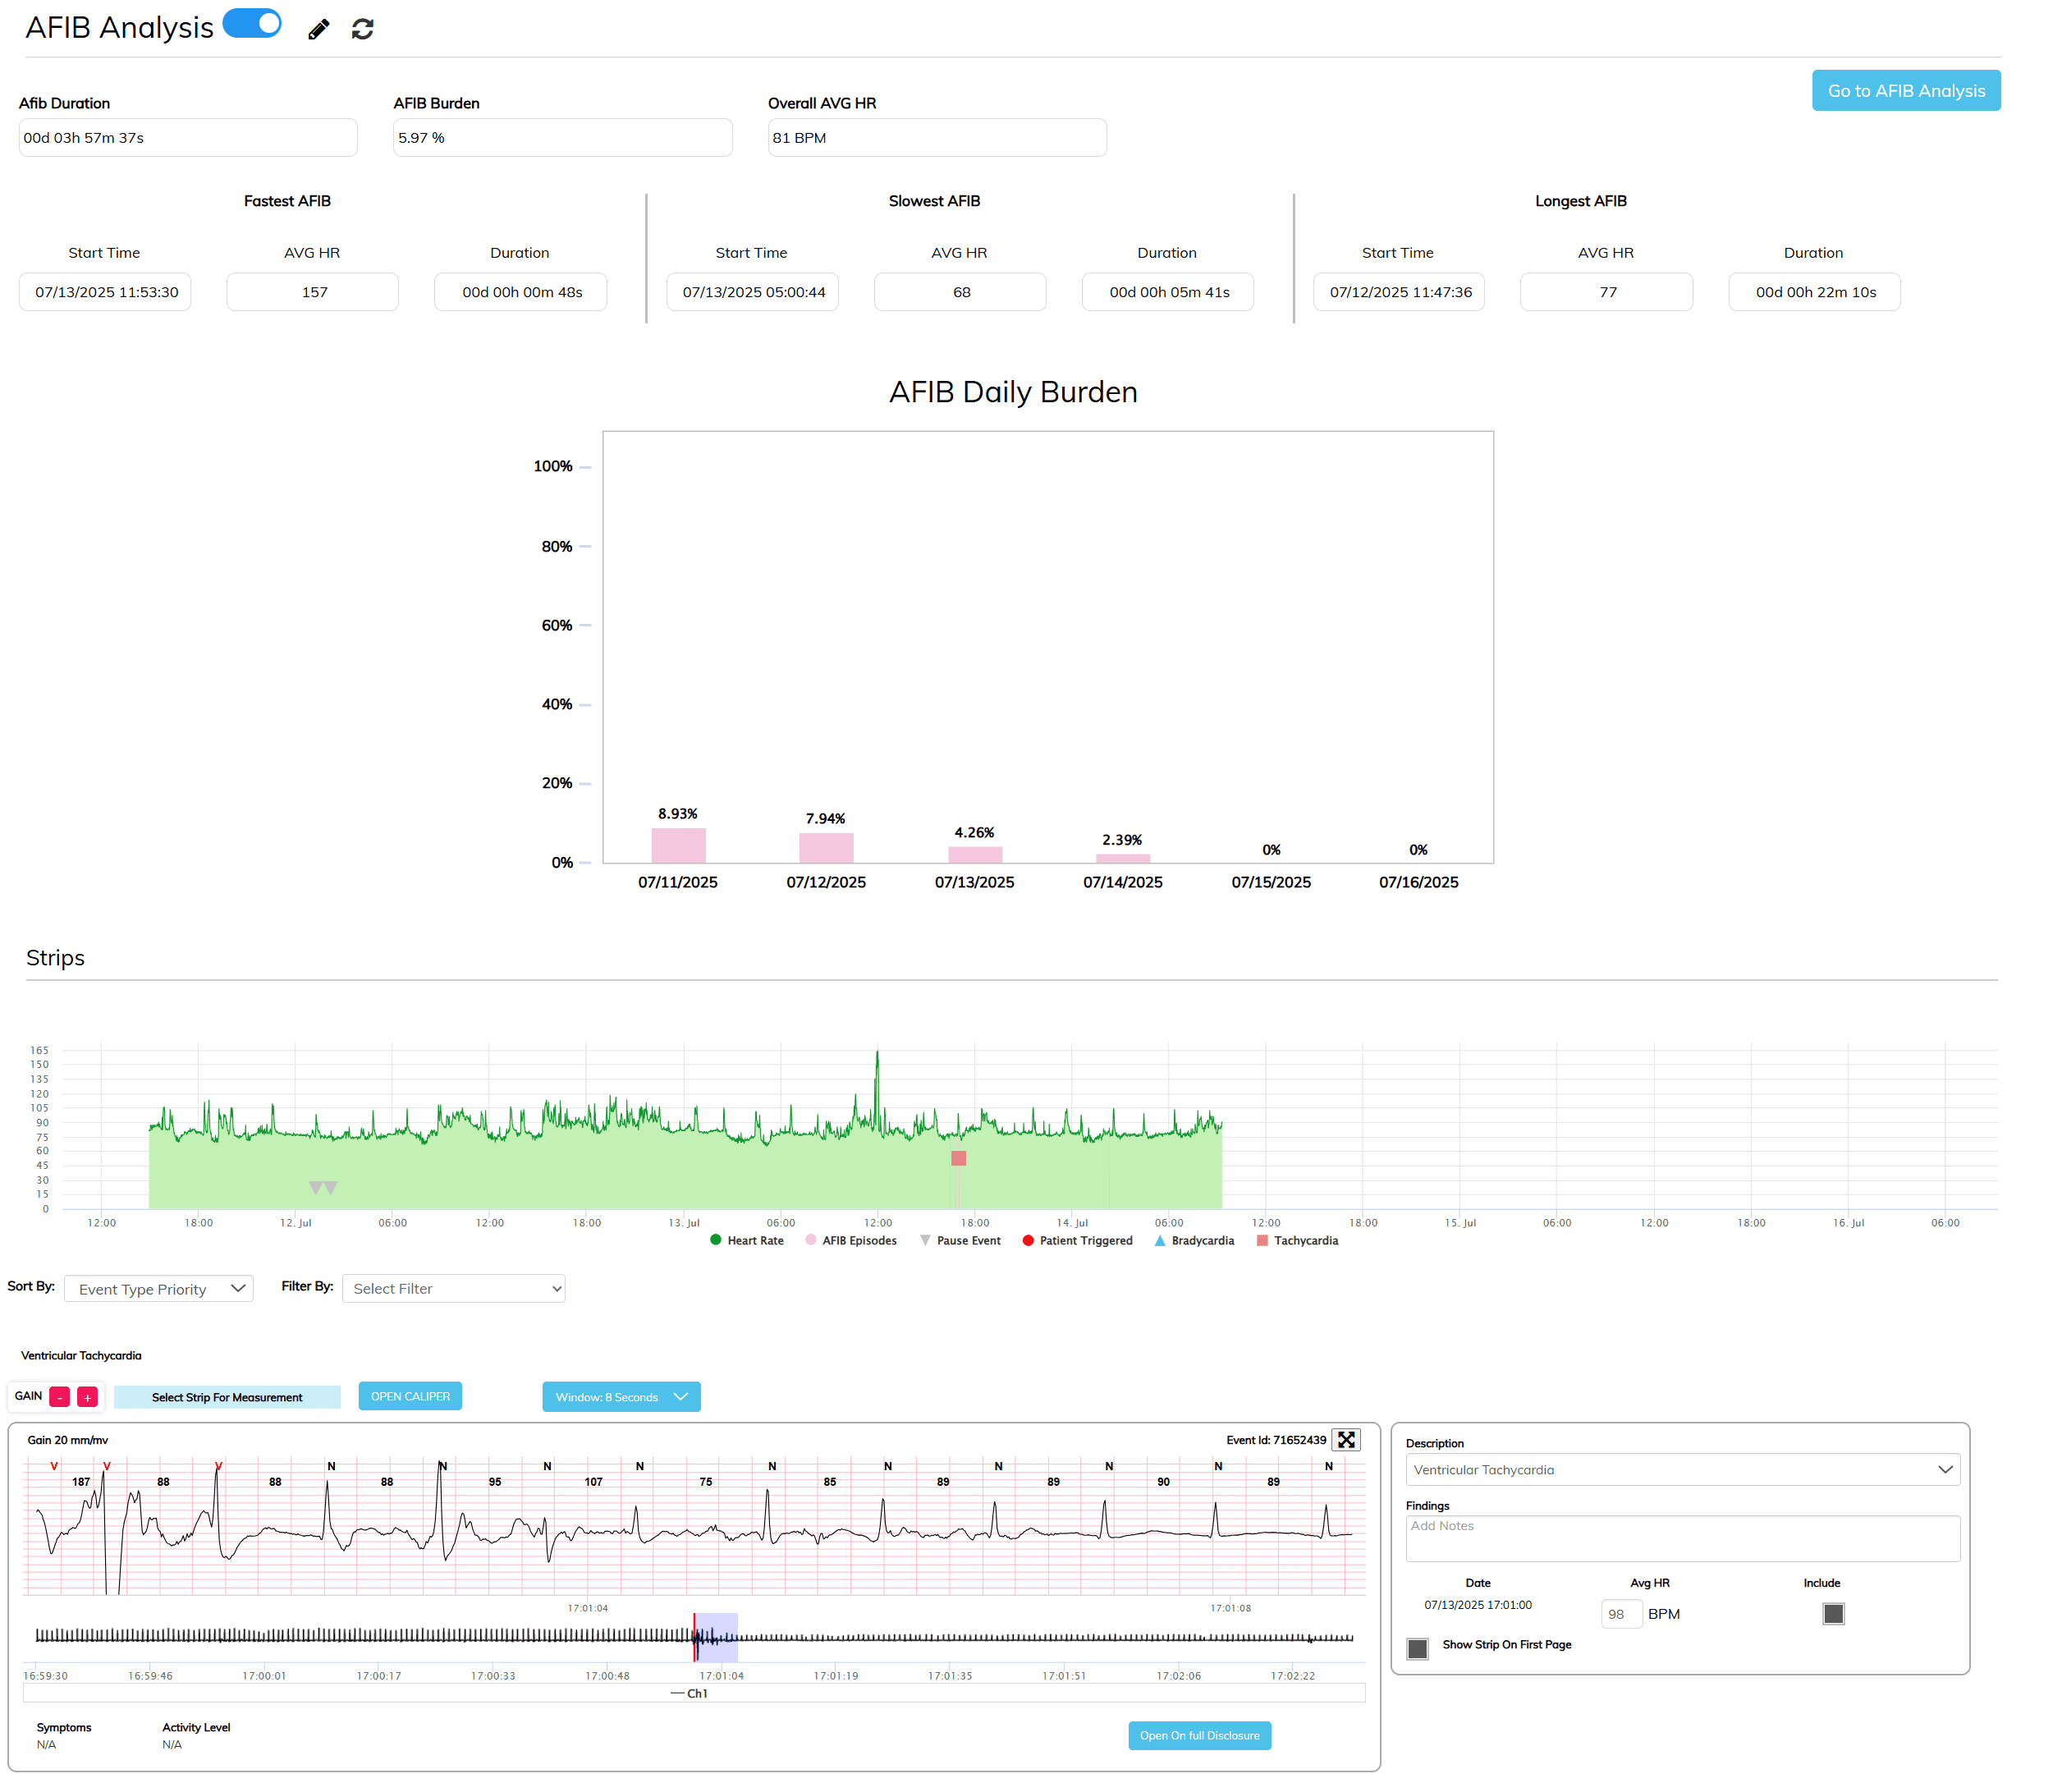Click the Event Id 71652439 label

pyautogui.click(x=1276, y=1440)
